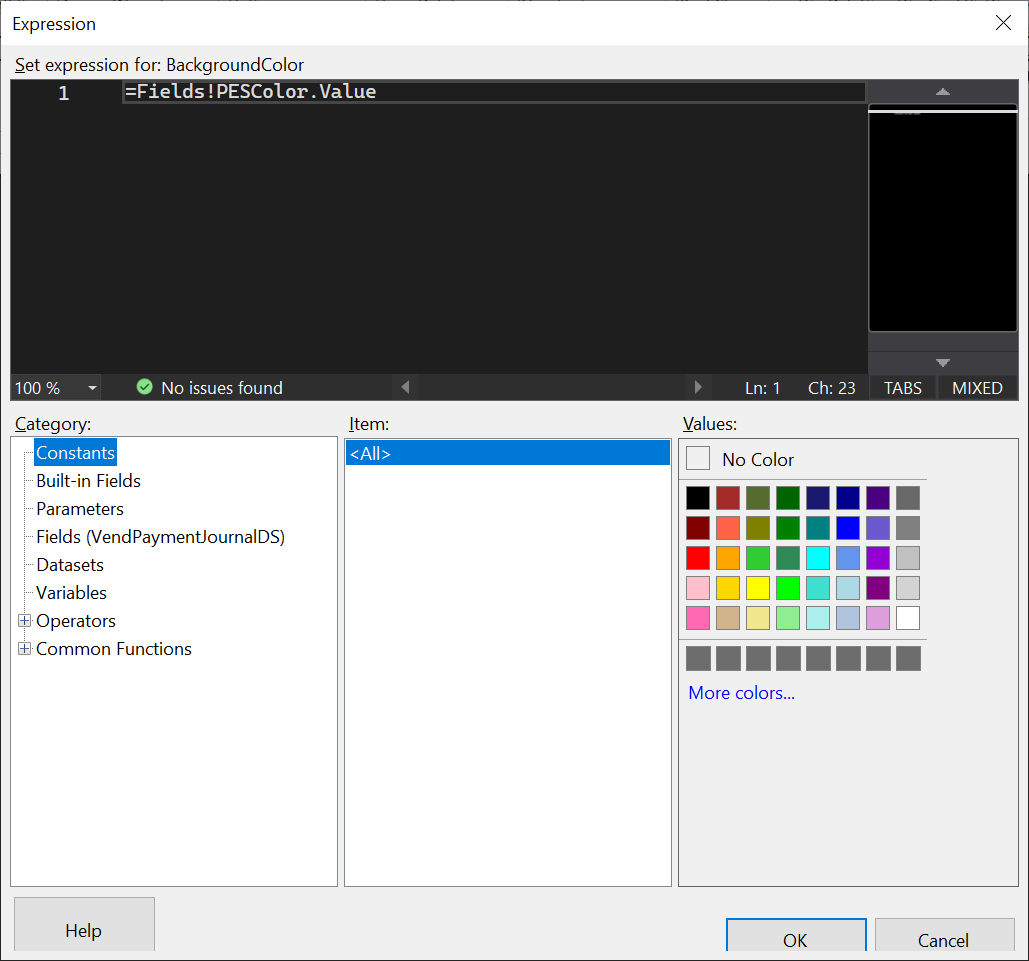Pick the white color swatch
This screenshot has height=961, width=1029.
pyautogui.click(x=908, y=618)
